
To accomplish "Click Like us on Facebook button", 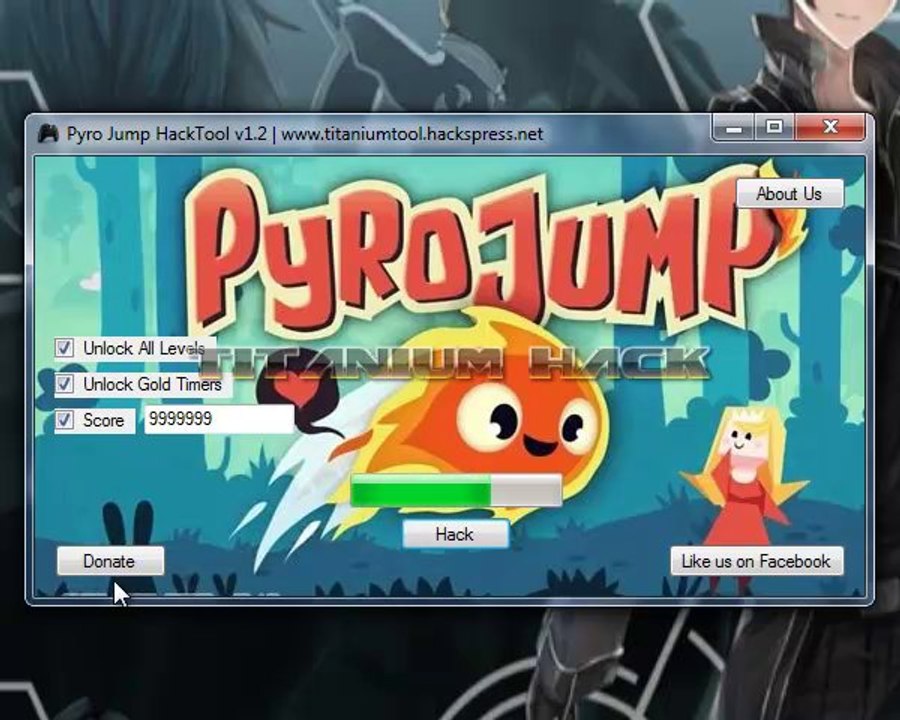I will (757, 561).
